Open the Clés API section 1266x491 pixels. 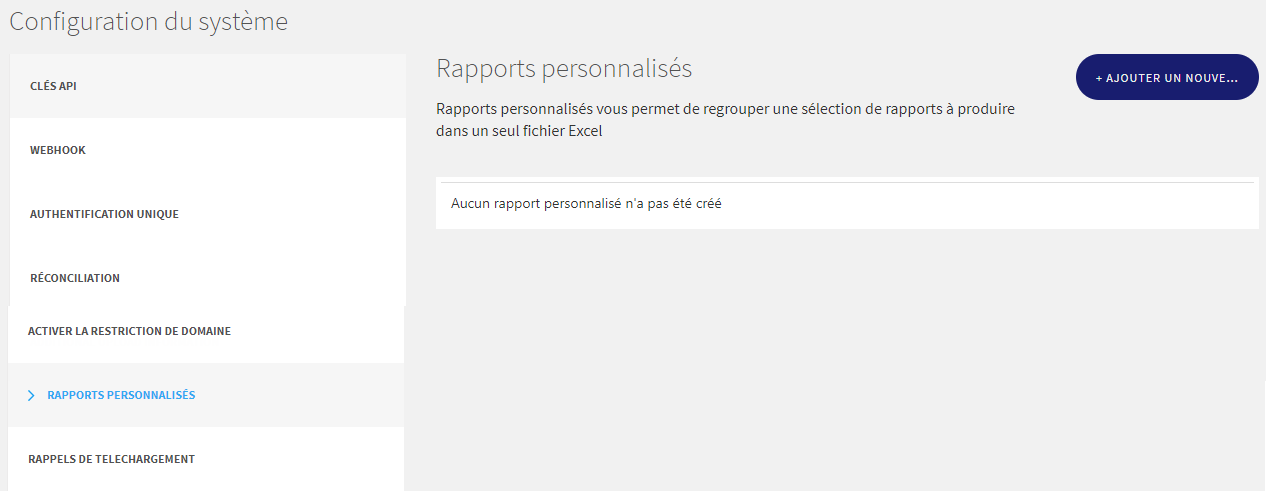coord(208,86)
